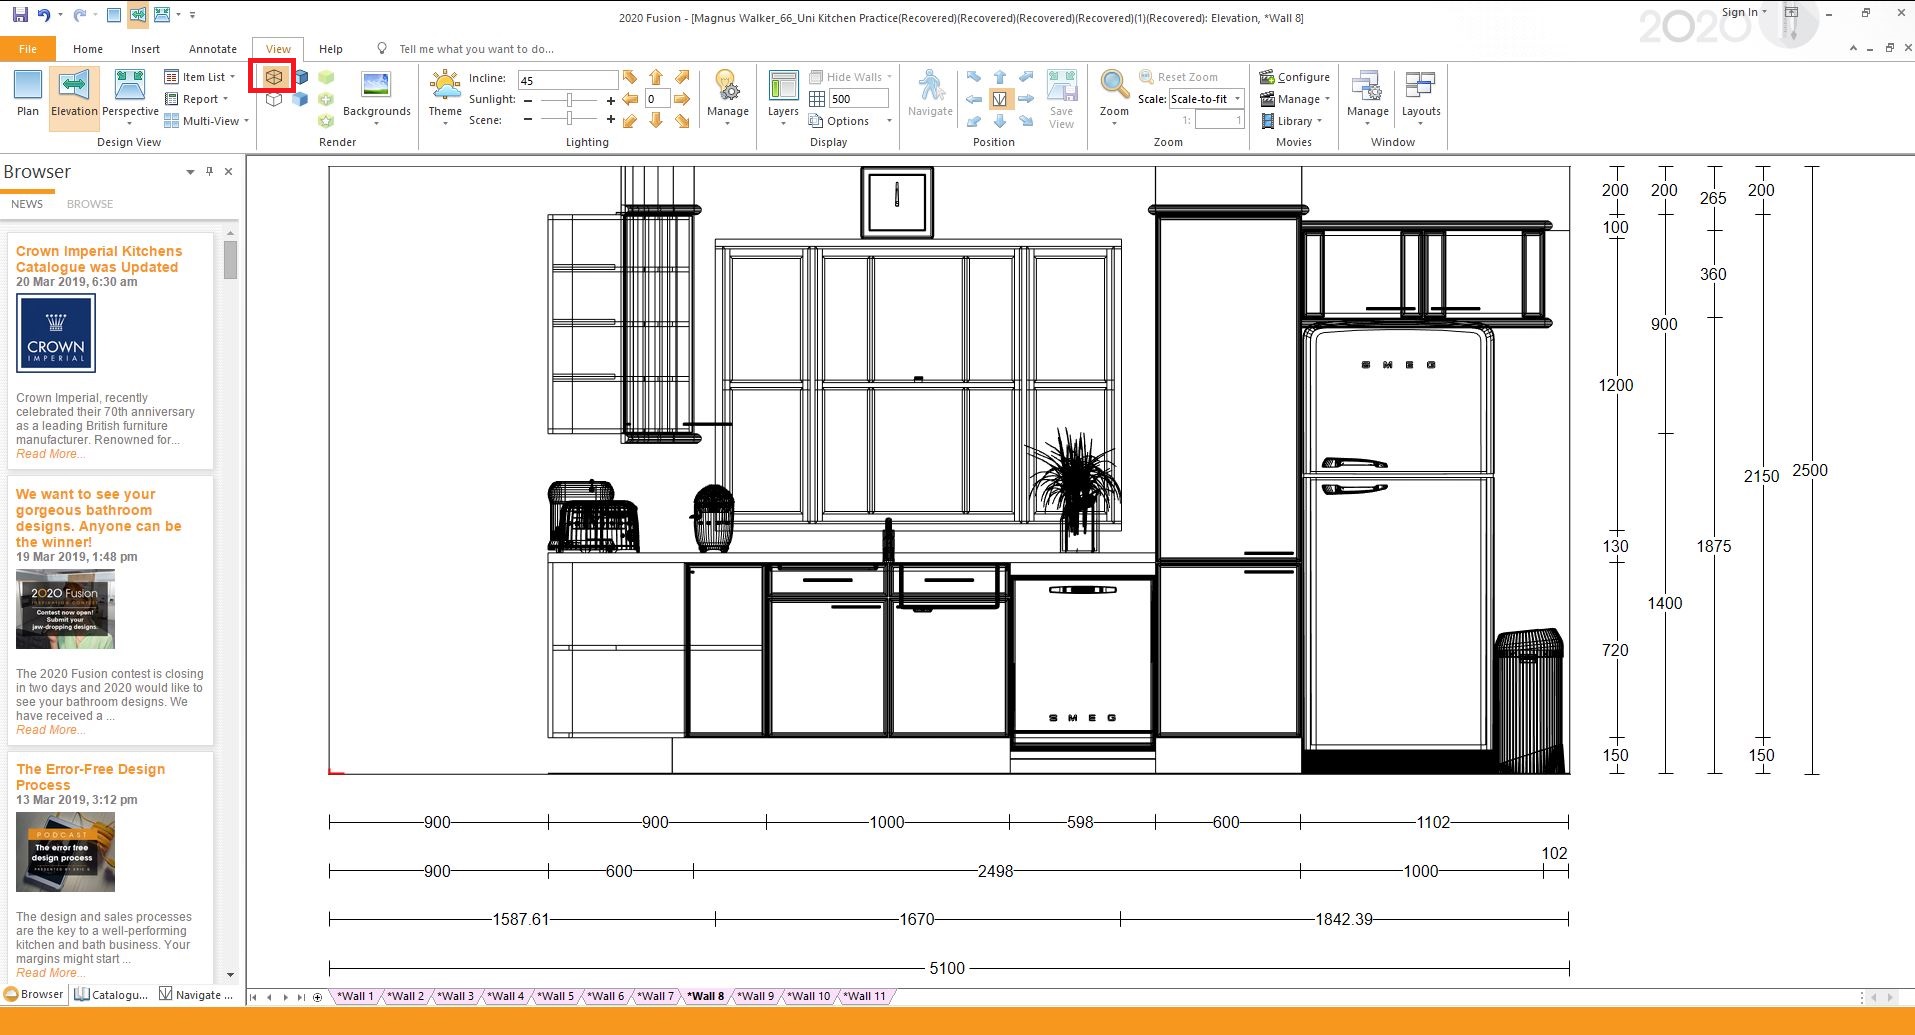Open the Layers display icon
This screenshot has height=1035, width=1915.
[x=783, y=86]
